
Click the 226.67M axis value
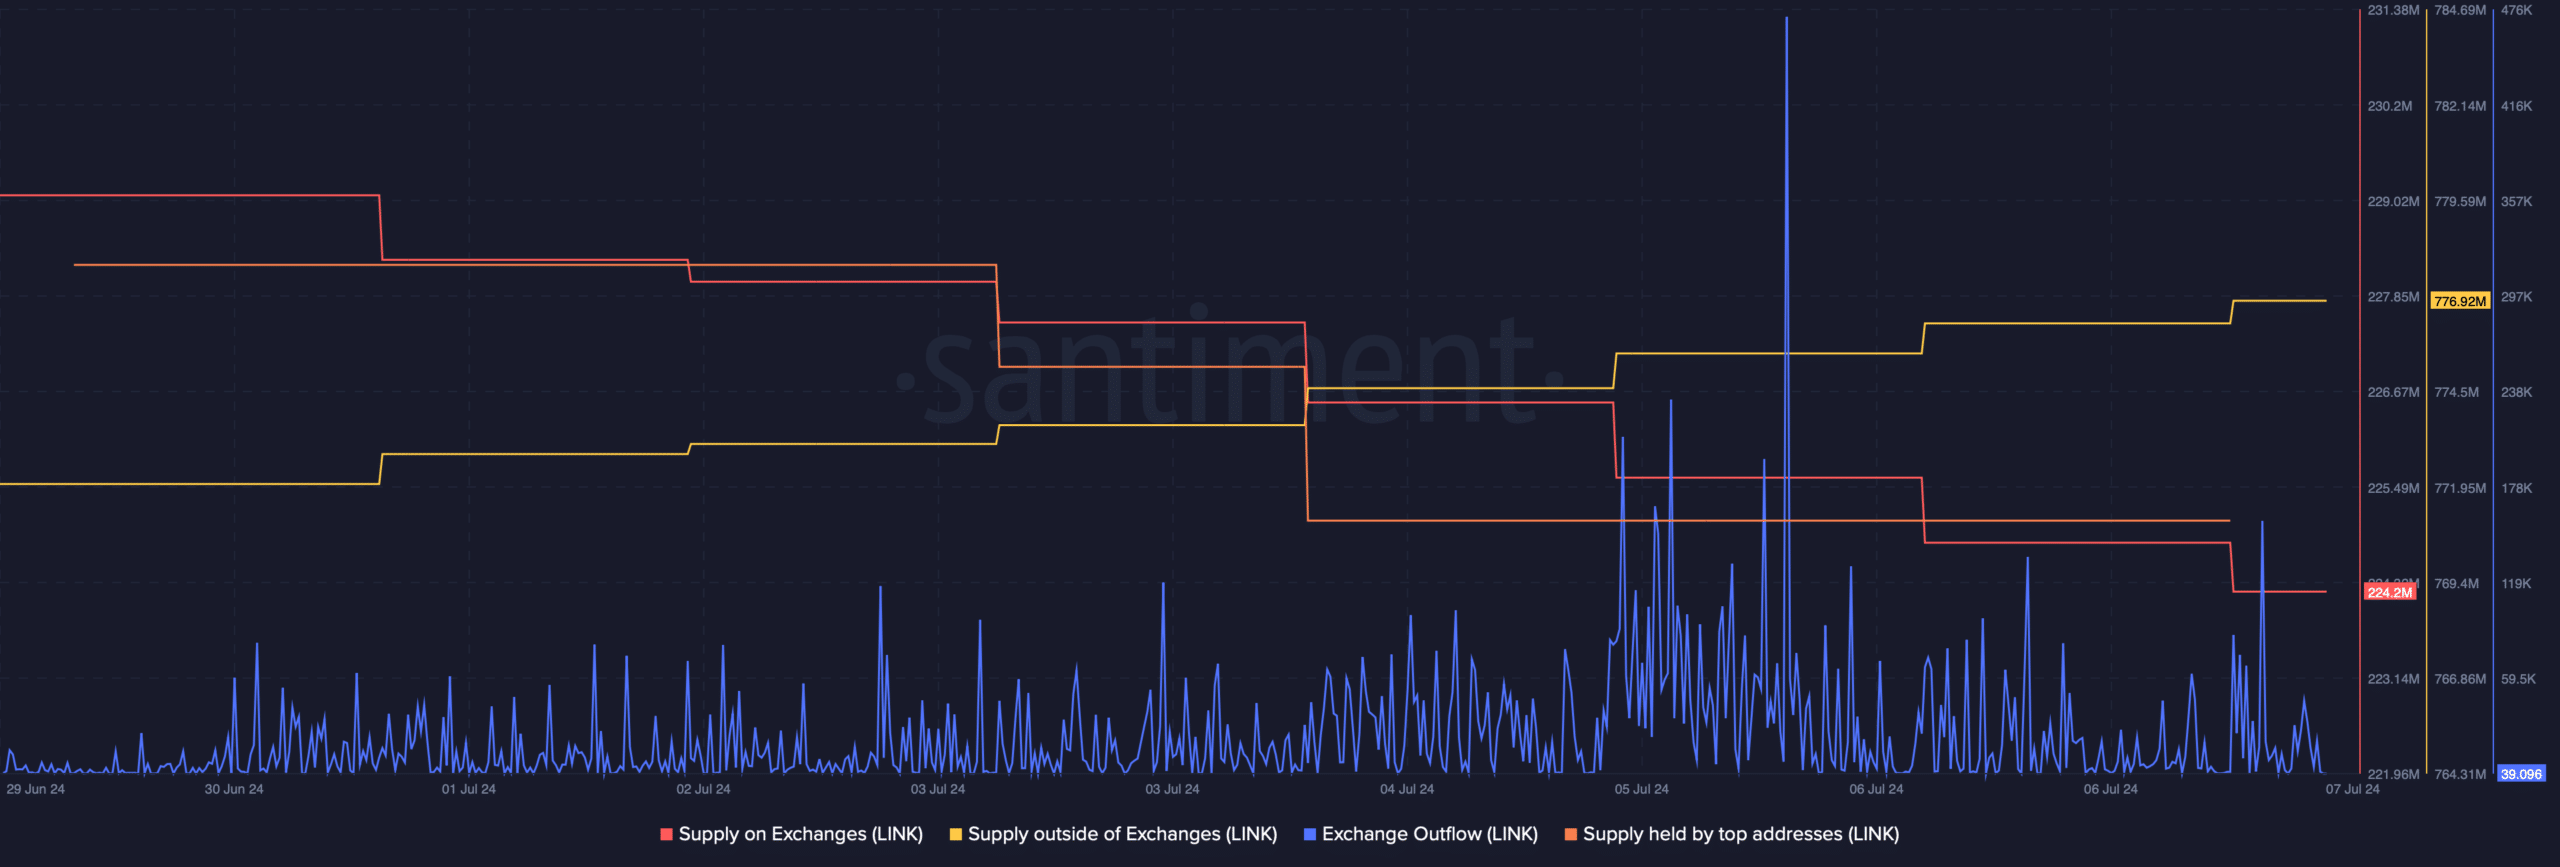point(2393,392)
